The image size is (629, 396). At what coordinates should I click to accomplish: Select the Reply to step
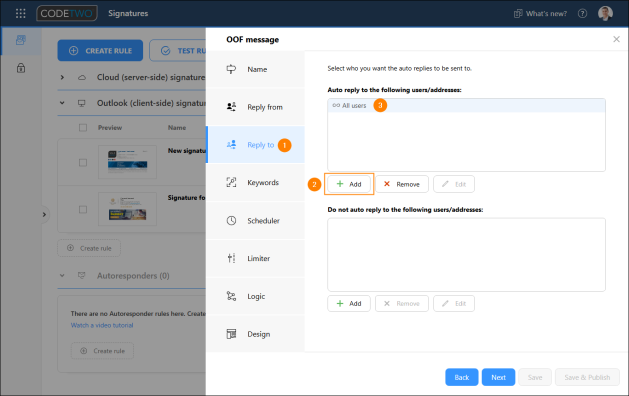(256, 144)
